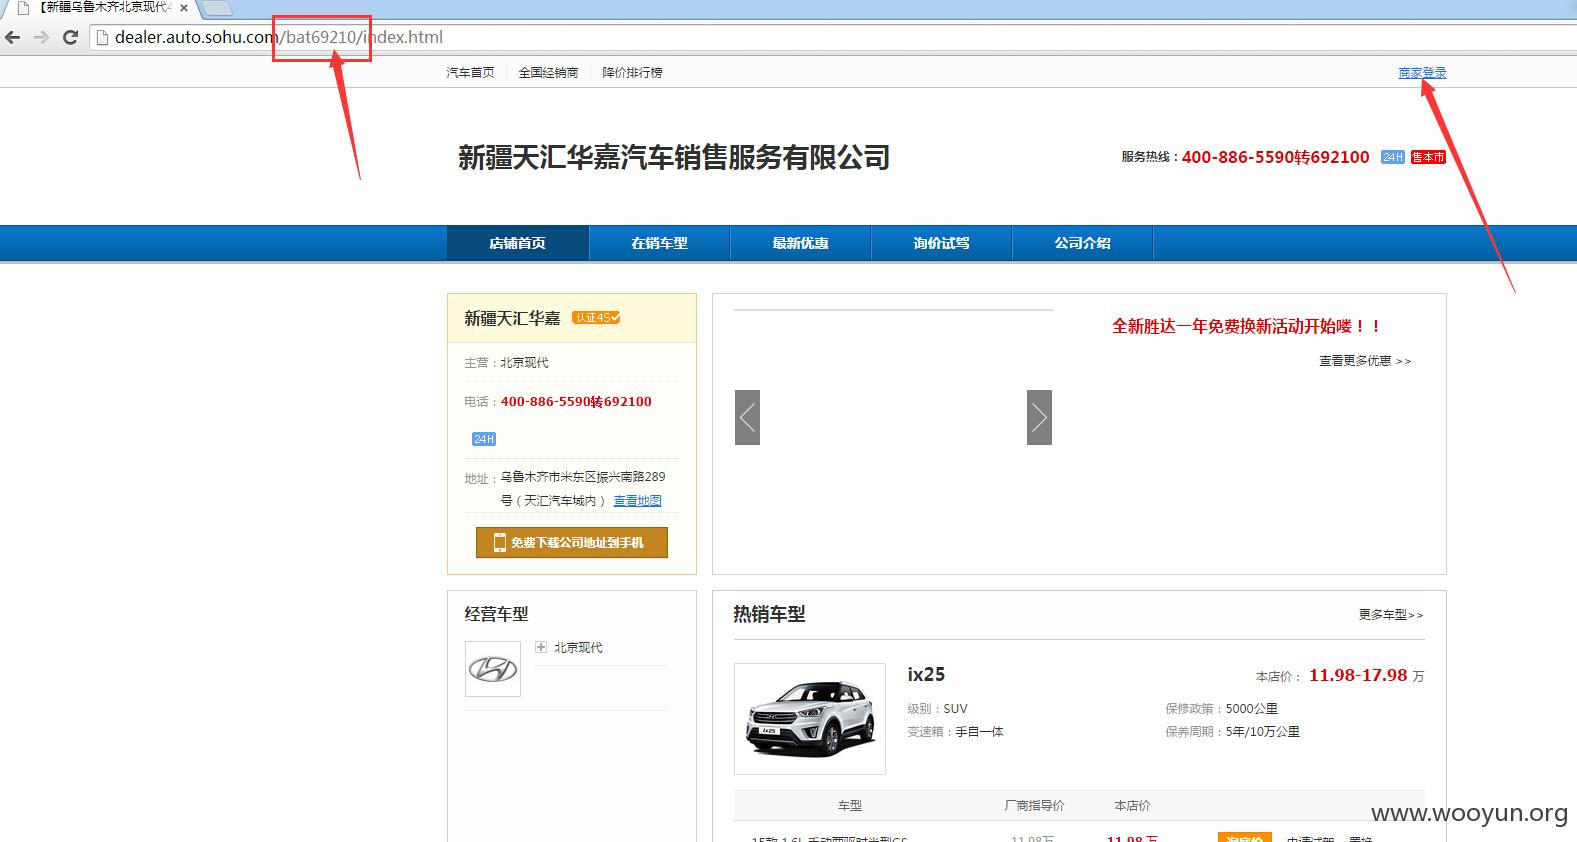Viewport: 1577px width, 842px height.
Task: Click the dealer phone number 400-886-5590转692100 in card
Action: 576,402
